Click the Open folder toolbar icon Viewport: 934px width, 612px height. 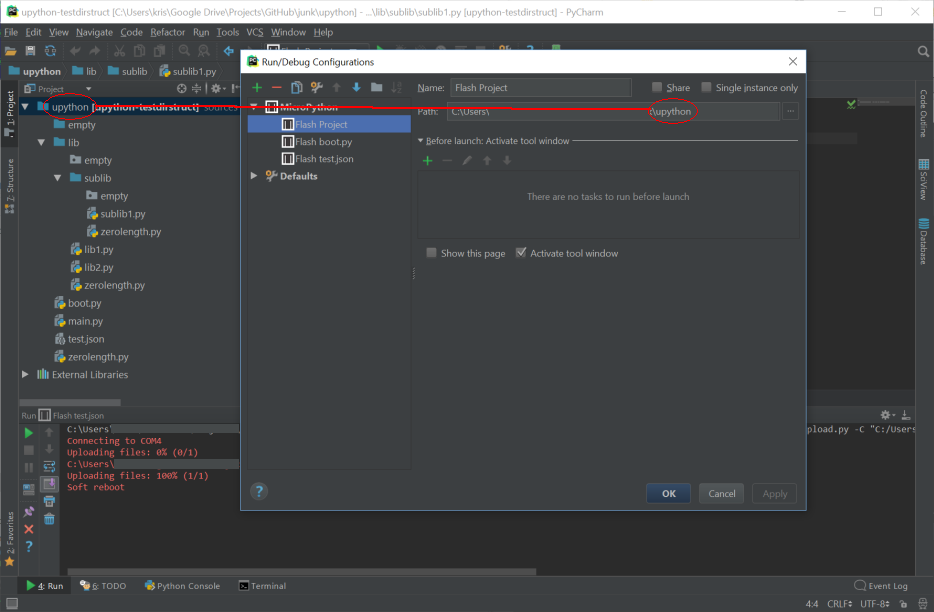(10, 51)
